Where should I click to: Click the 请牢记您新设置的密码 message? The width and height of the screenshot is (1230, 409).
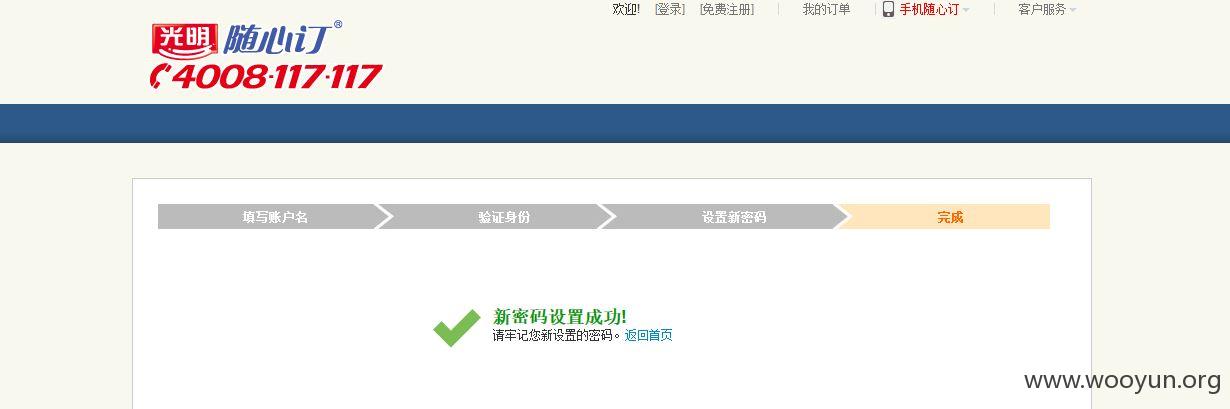556,336
